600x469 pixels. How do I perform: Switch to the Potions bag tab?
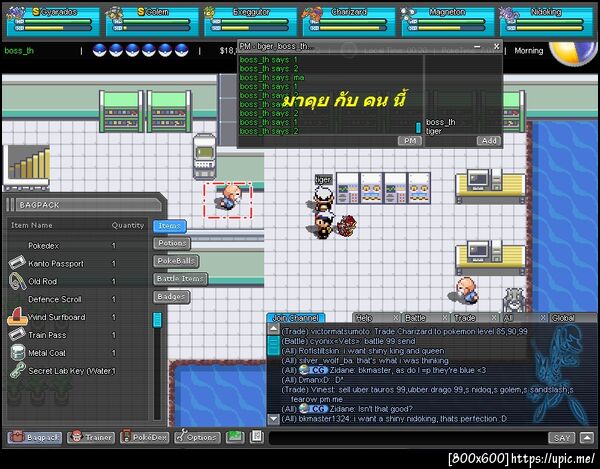tap(172, 243)
